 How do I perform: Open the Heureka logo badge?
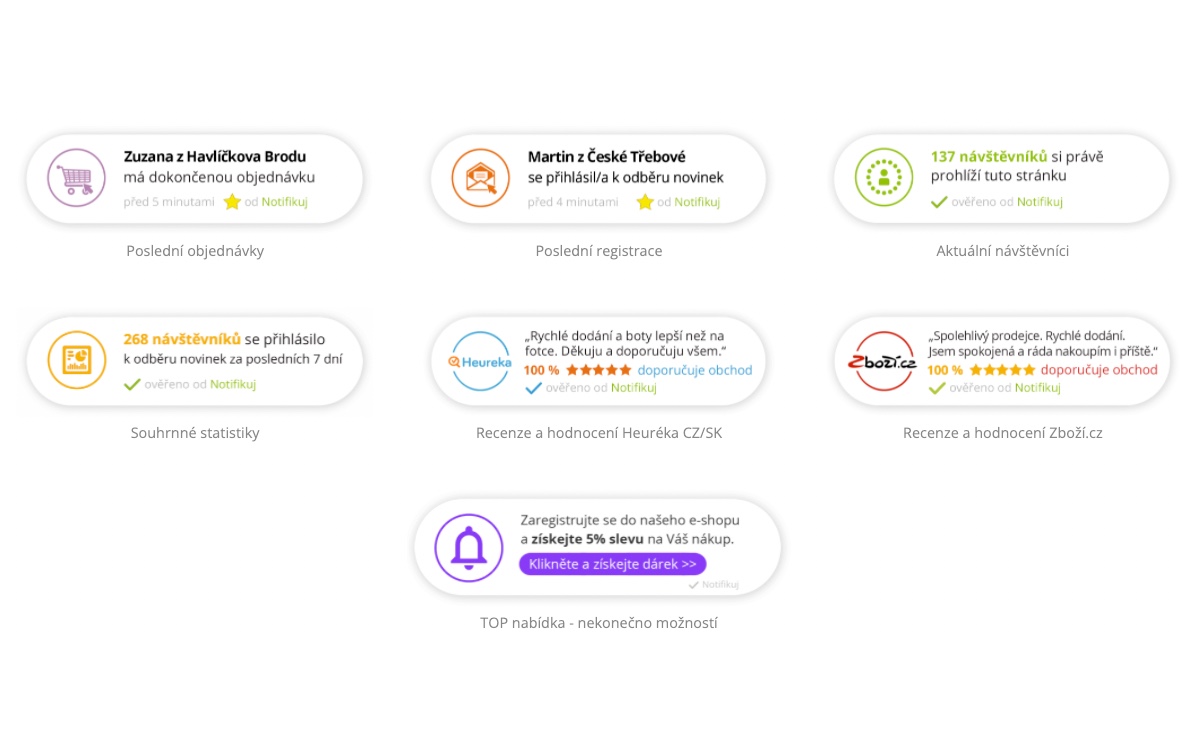click(x=480, y=361)
